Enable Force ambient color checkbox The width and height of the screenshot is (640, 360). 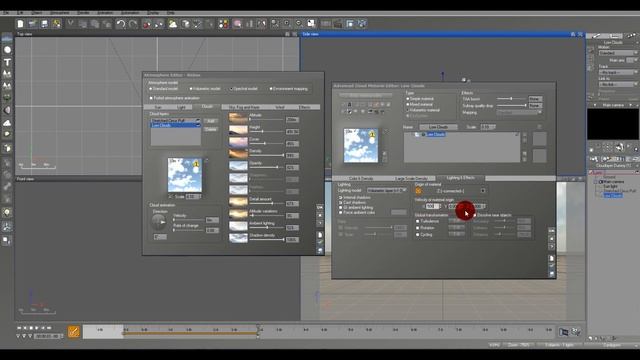340,212
